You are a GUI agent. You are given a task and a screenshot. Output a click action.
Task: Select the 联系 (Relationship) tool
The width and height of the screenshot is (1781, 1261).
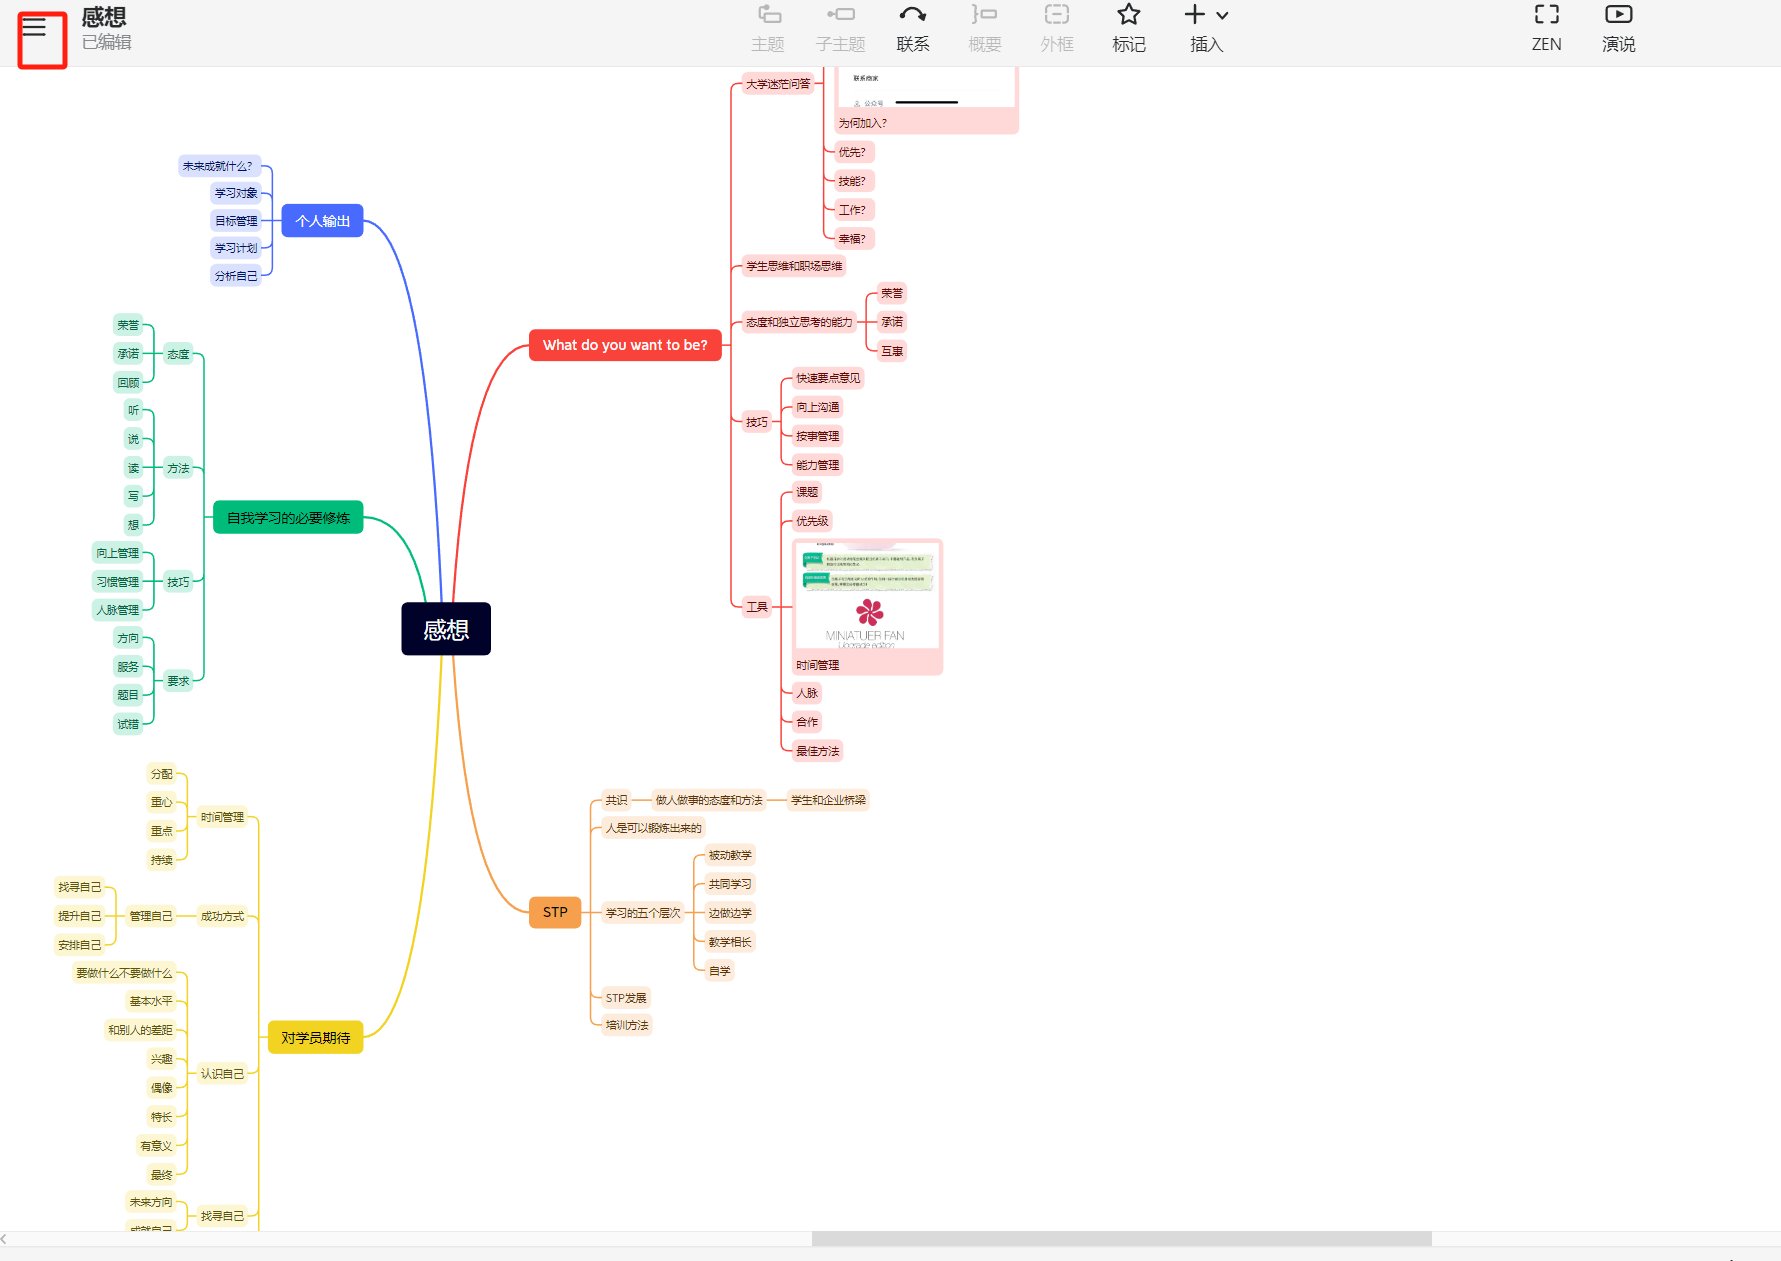[x=912, y=29]
